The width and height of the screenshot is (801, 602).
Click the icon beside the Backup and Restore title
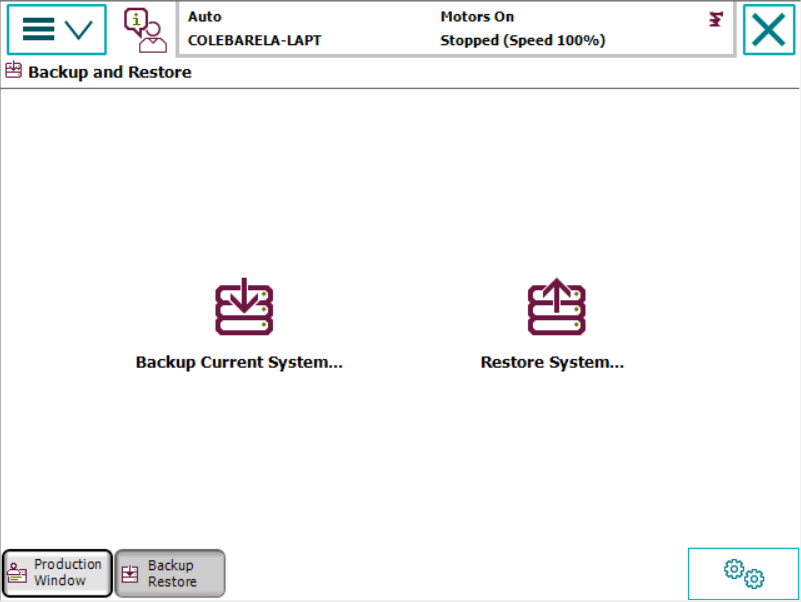tap(14, 71)
